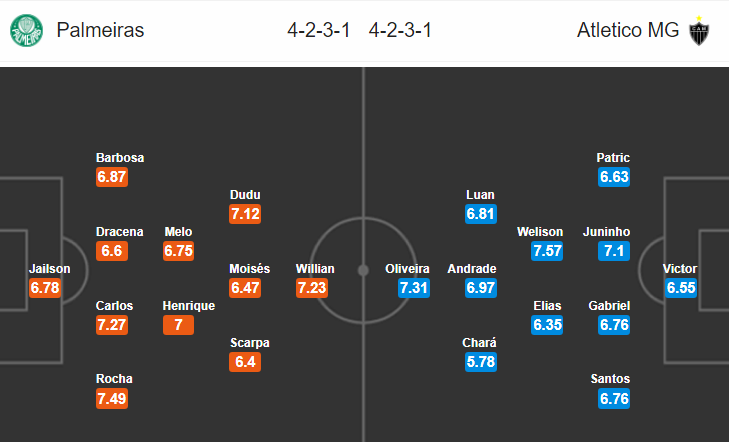
Task: Select goalkeeper Victor's 6.55 rating
Action: 681,288
